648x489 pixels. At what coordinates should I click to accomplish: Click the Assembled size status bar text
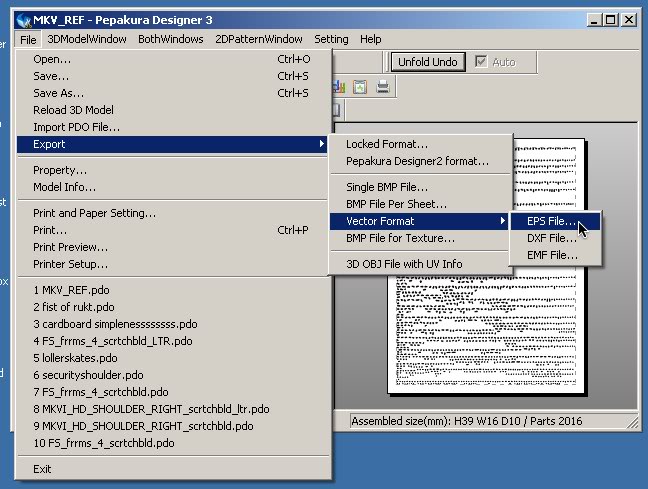coord(467,421)
